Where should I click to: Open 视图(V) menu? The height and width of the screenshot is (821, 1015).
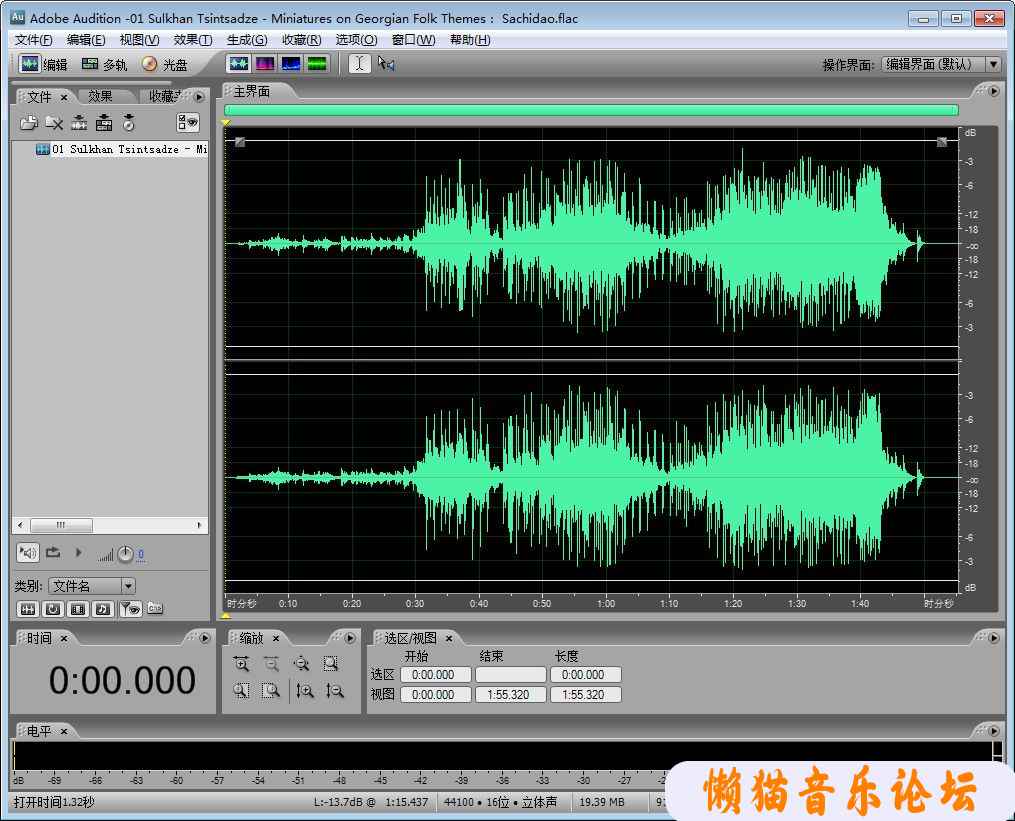(139, 40)
